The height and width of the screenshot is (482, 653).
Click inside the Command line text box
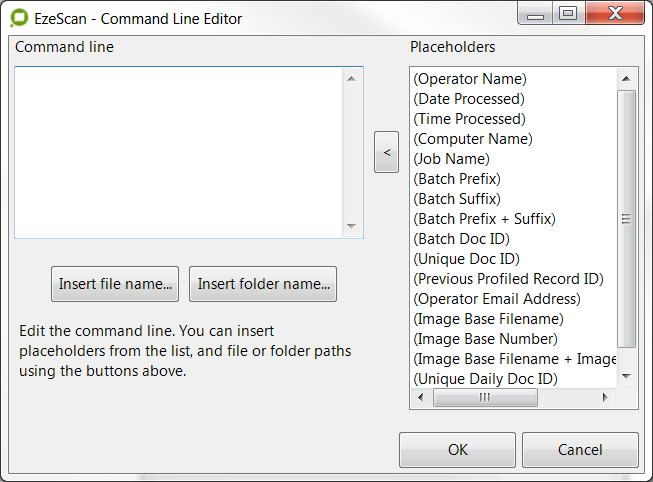[x=180, y=152]
